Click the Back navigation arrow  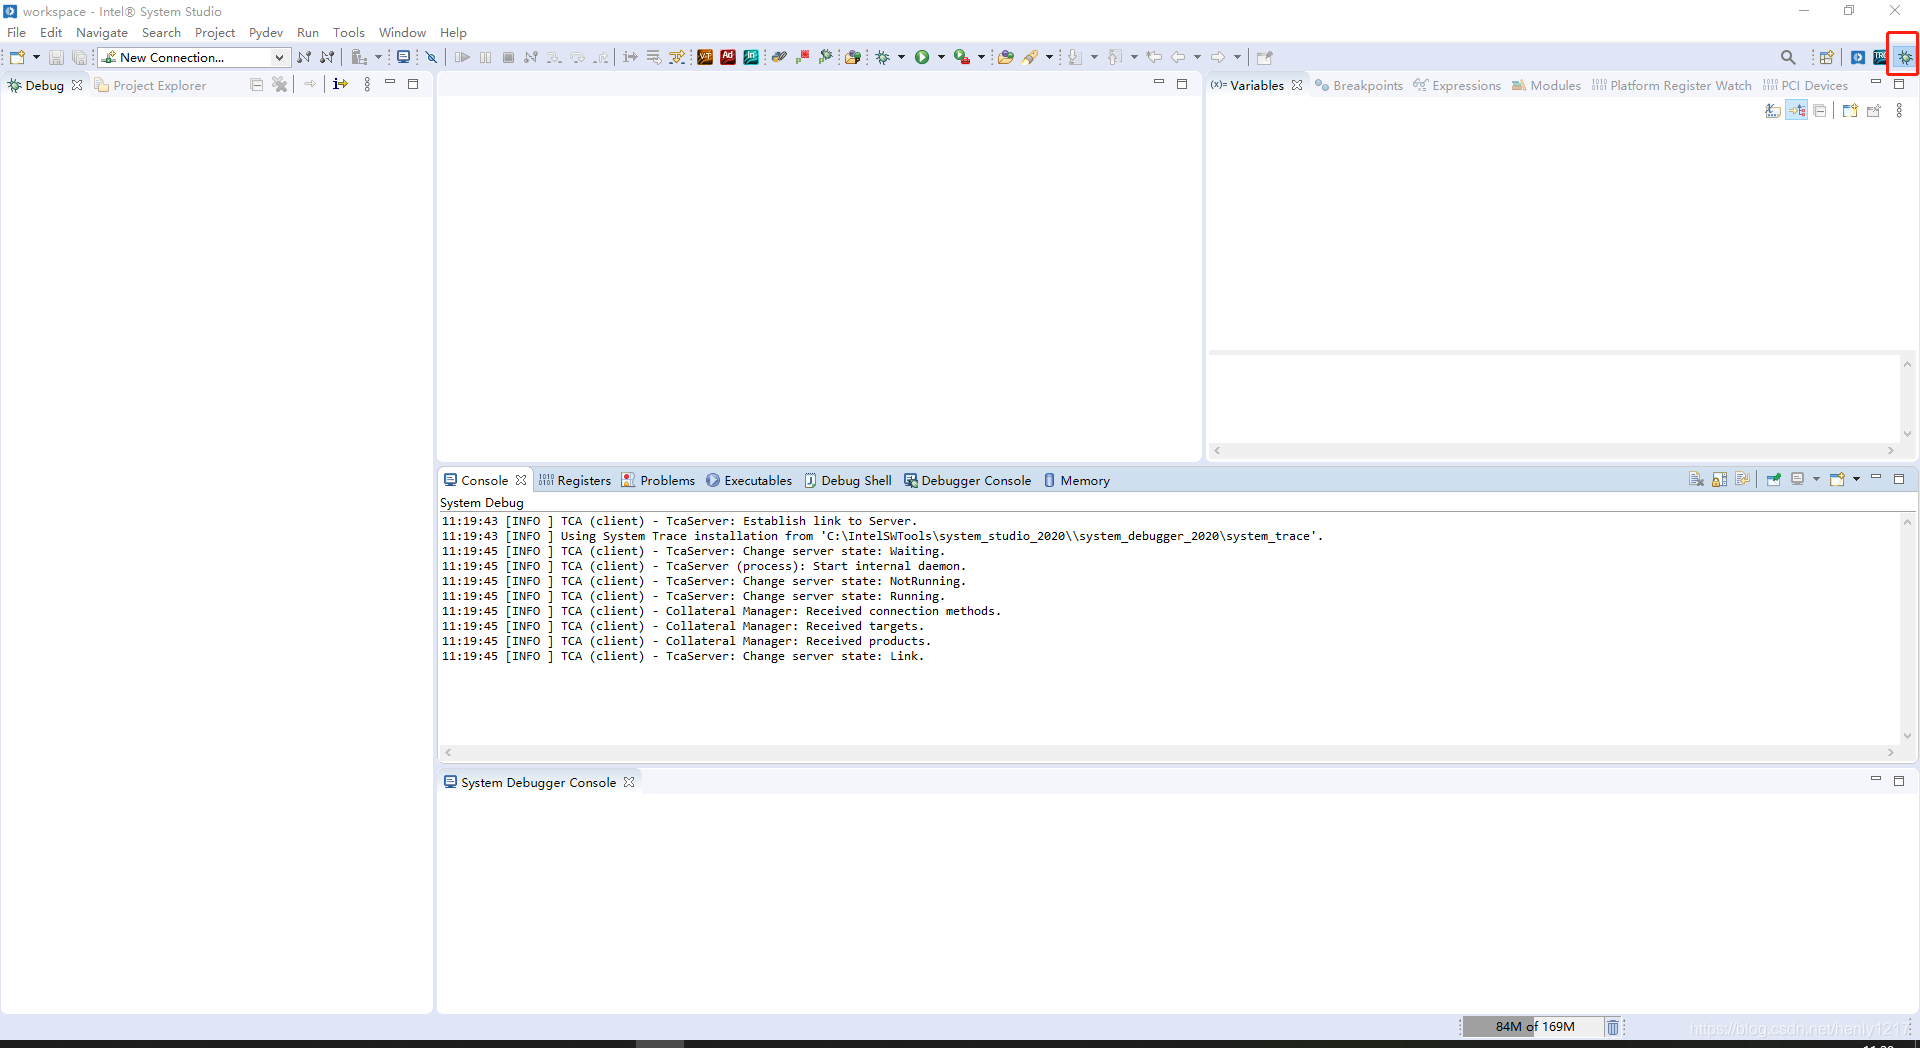tap(1178, 57)
